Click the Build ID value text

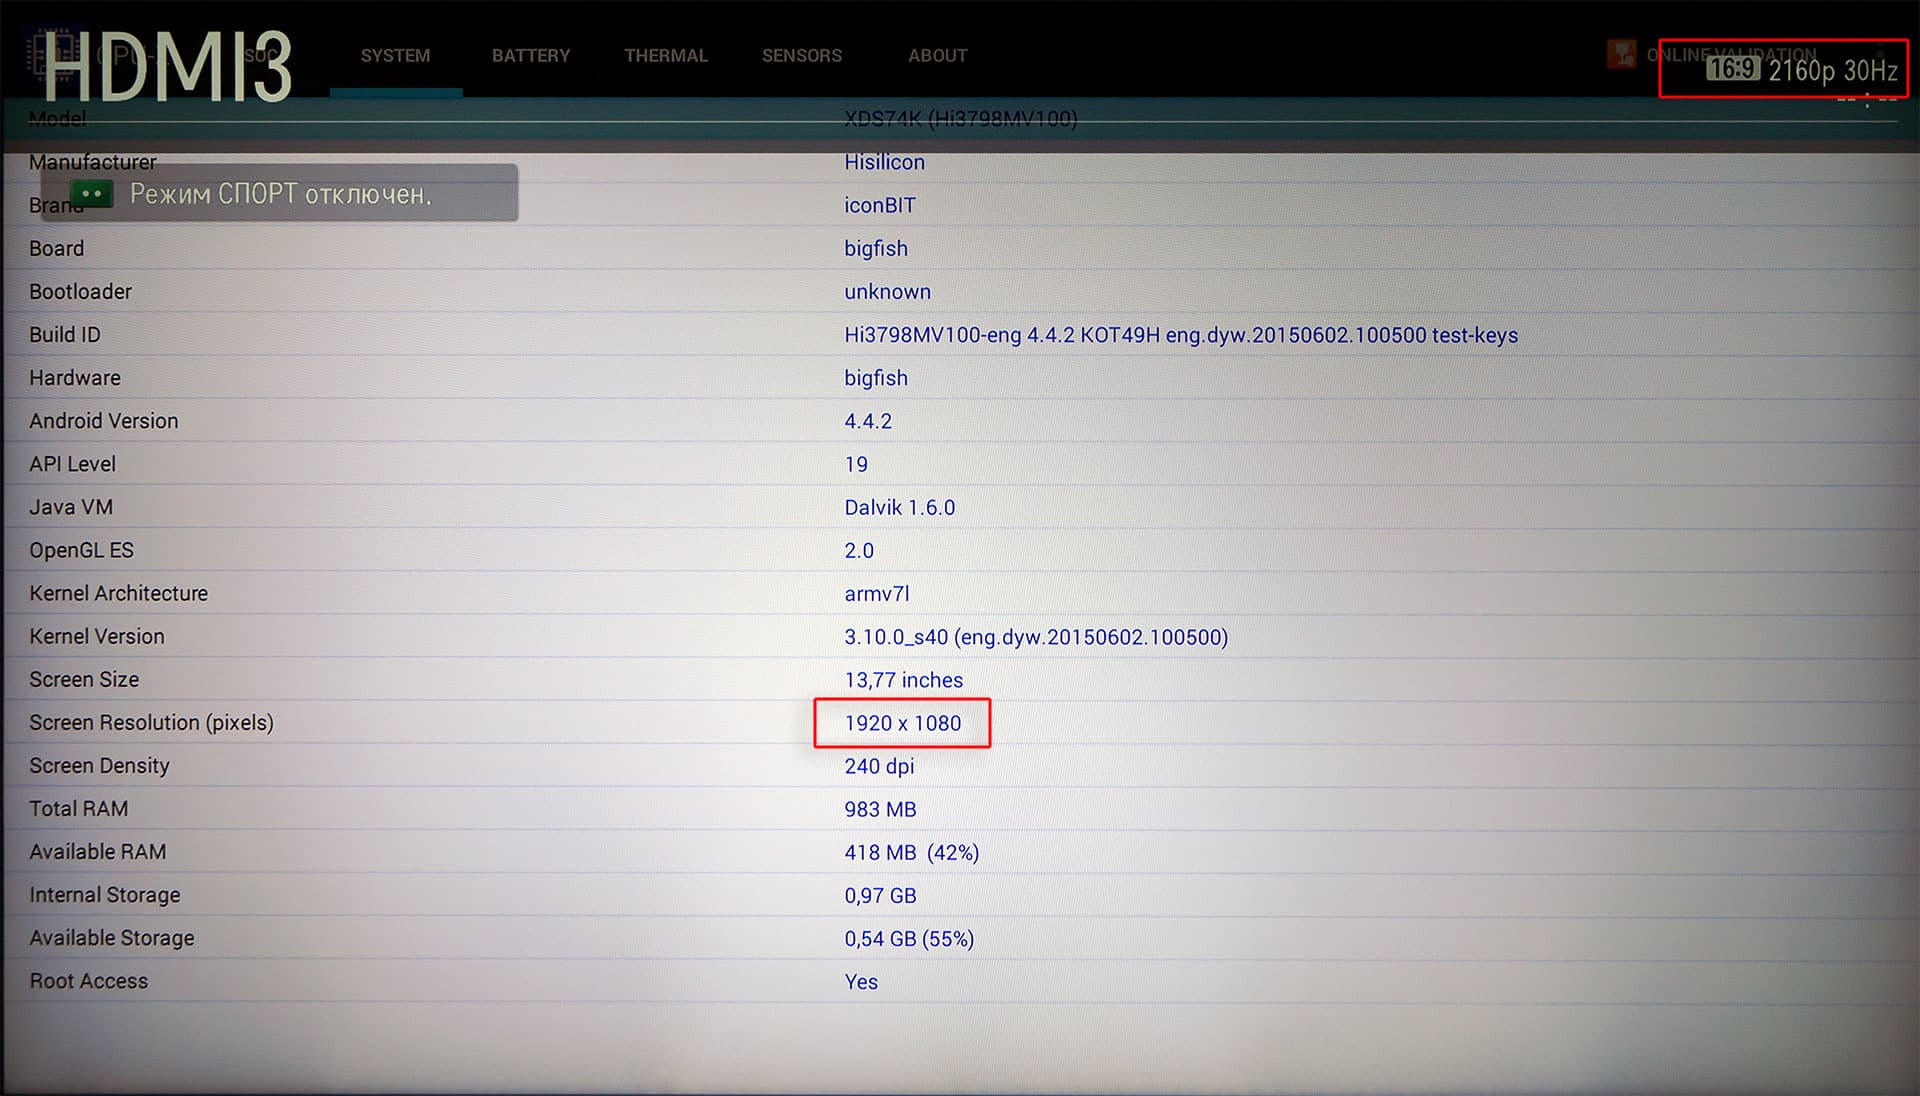tap(1180, 335)
